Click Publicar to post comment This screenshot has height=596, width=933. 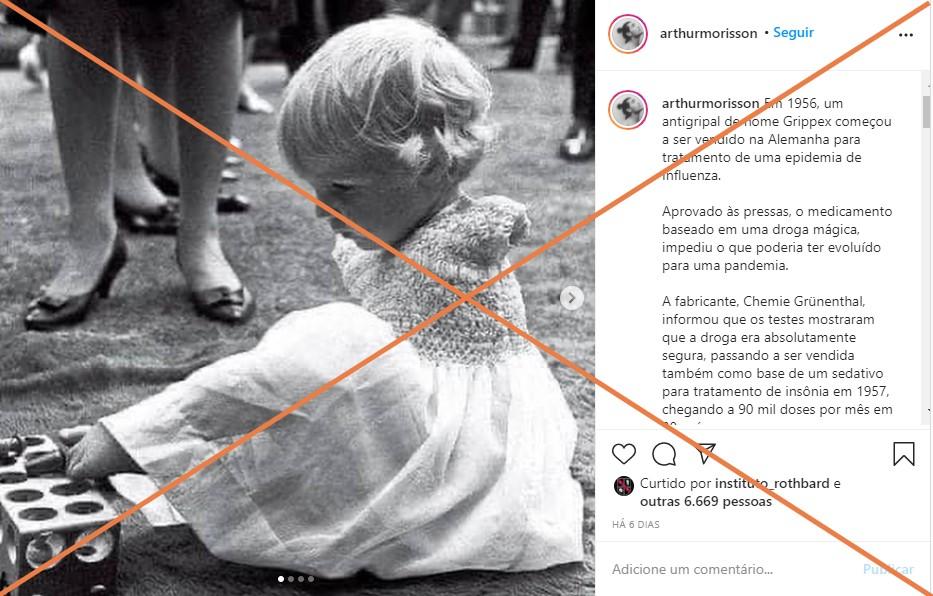(888, 569)
